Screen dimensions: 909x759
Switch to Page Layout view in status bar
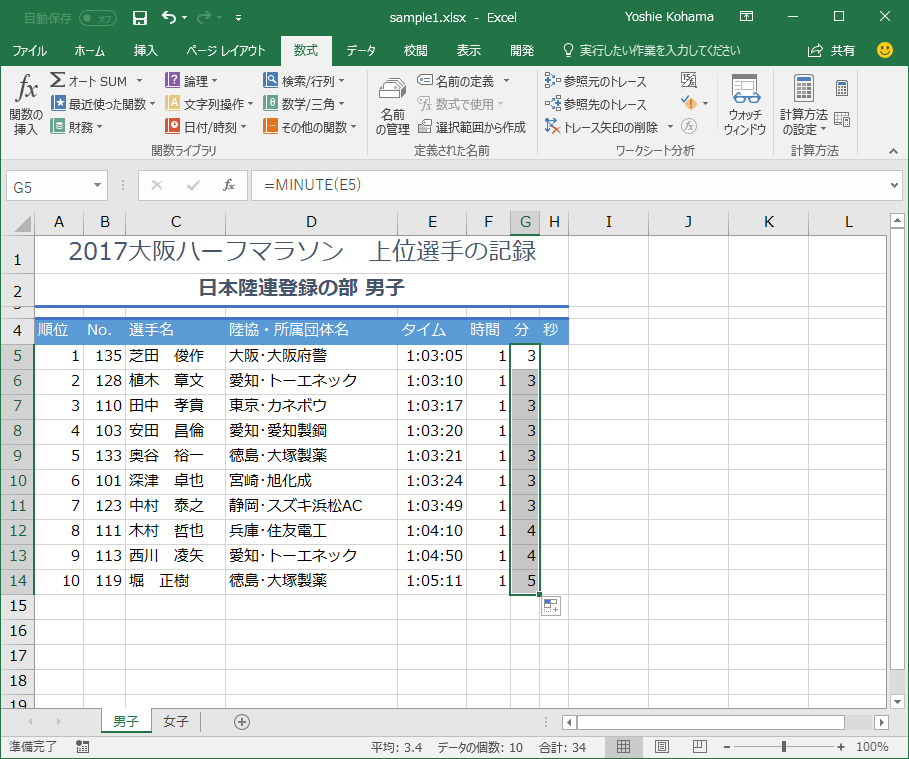(661, 747)
